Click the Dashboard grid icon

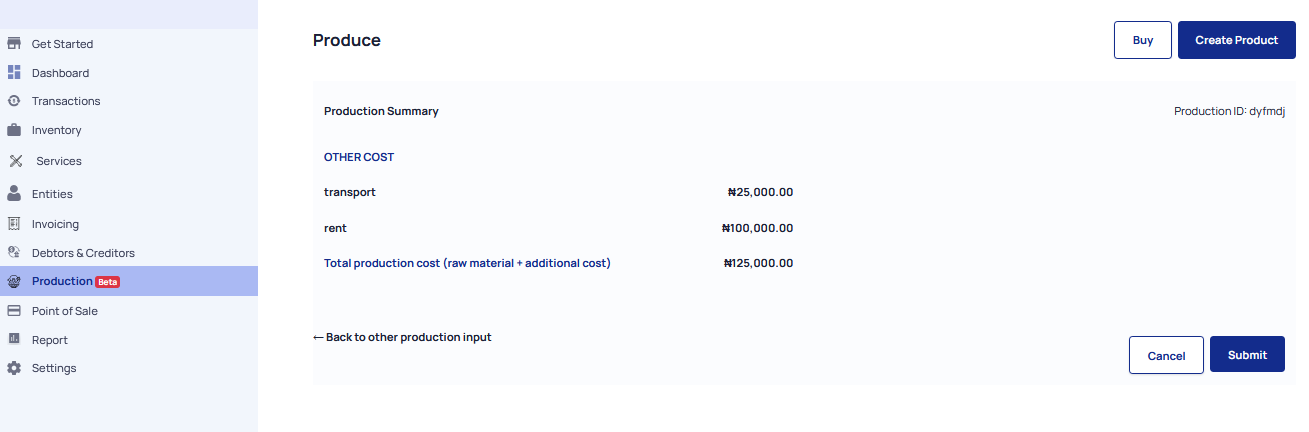[x=14, y=73]
